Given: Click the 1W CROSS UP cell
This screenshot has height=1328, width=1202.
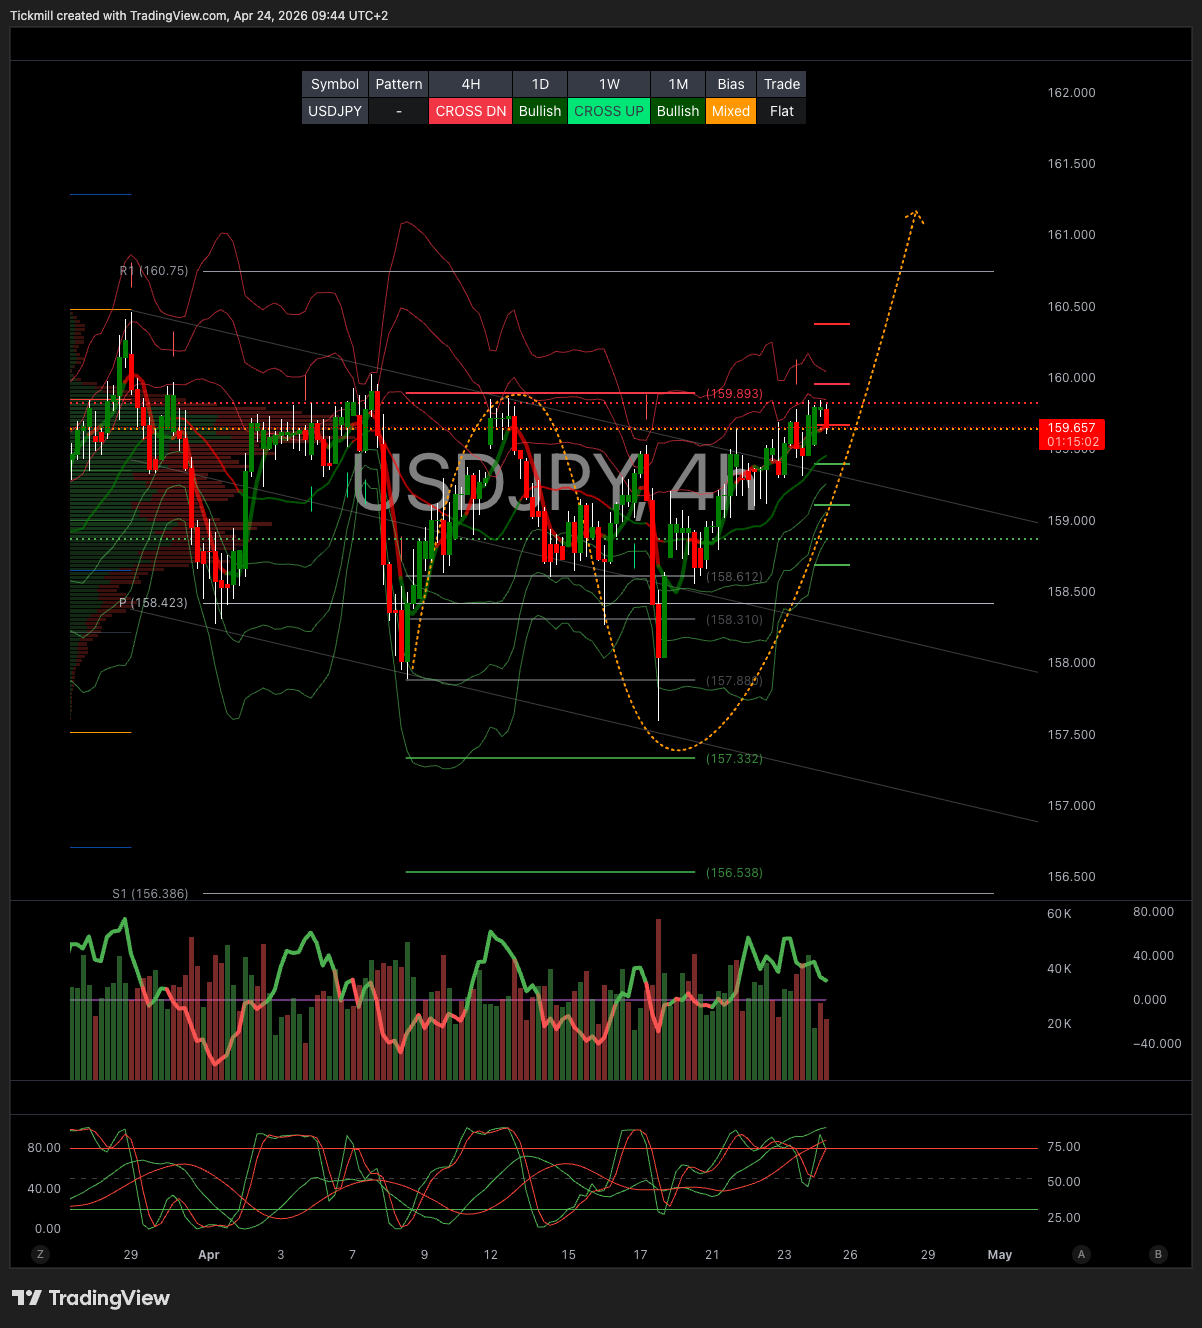Looking at the screenshot, I should pyautogui.click(x=609, y=111).
